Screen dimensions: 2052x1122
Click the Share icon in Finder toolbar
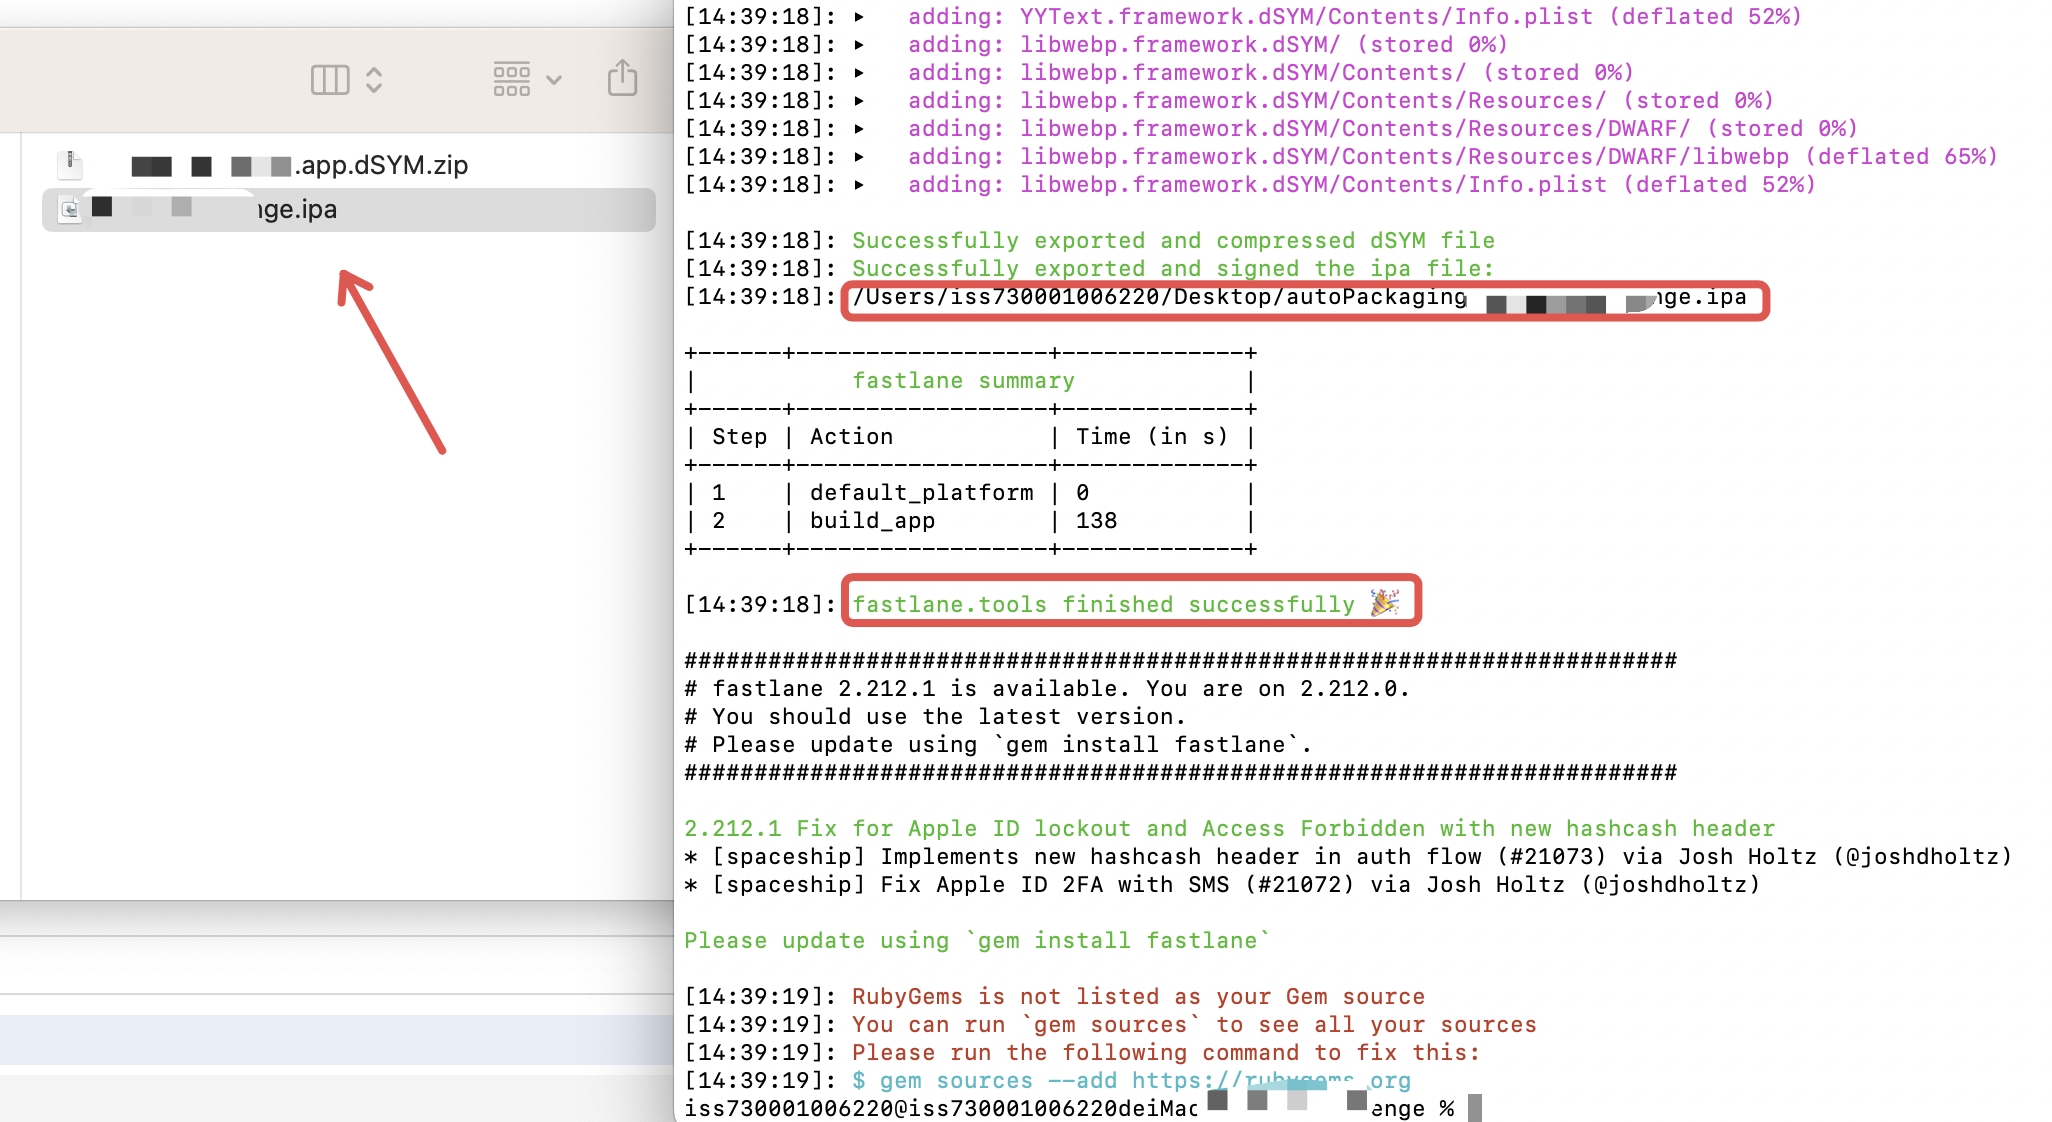click(x=622, y=78)
